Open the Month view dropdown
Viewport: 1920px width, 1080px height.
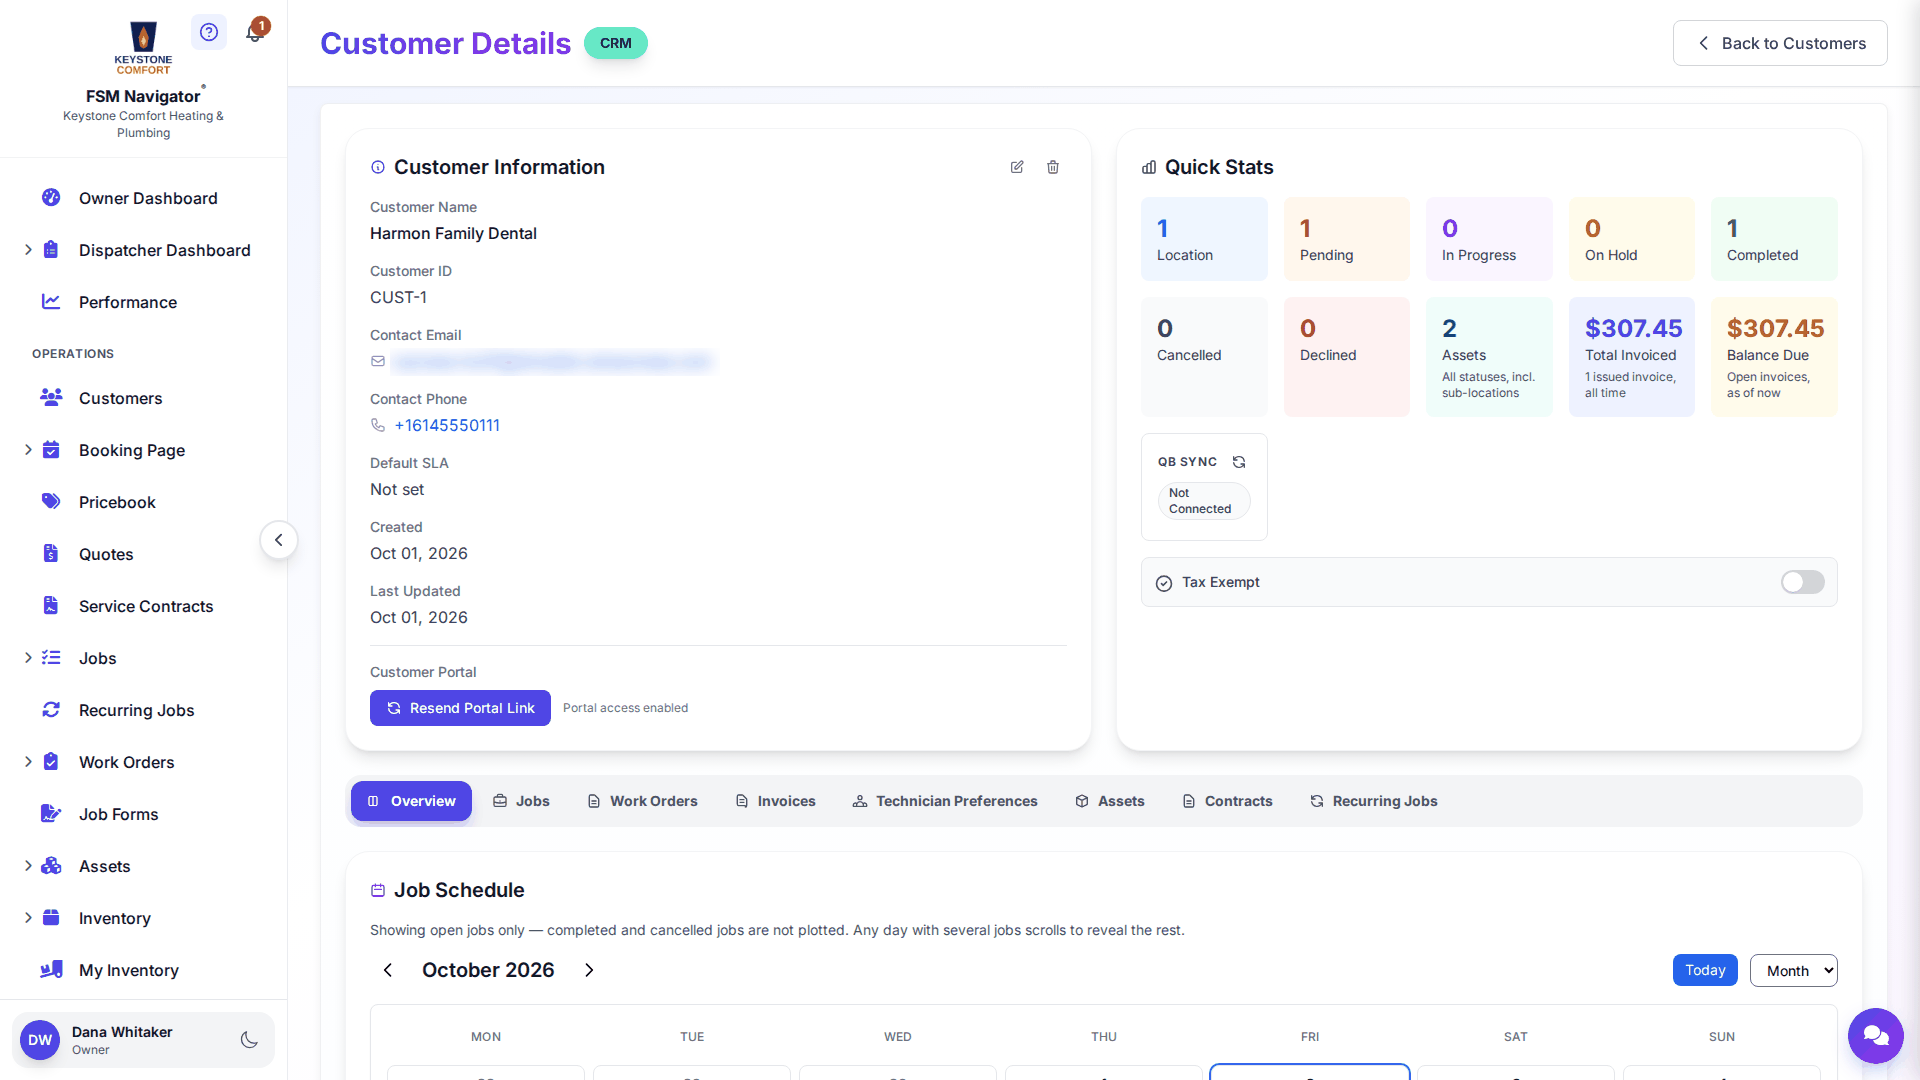[x=1793, y=971]
